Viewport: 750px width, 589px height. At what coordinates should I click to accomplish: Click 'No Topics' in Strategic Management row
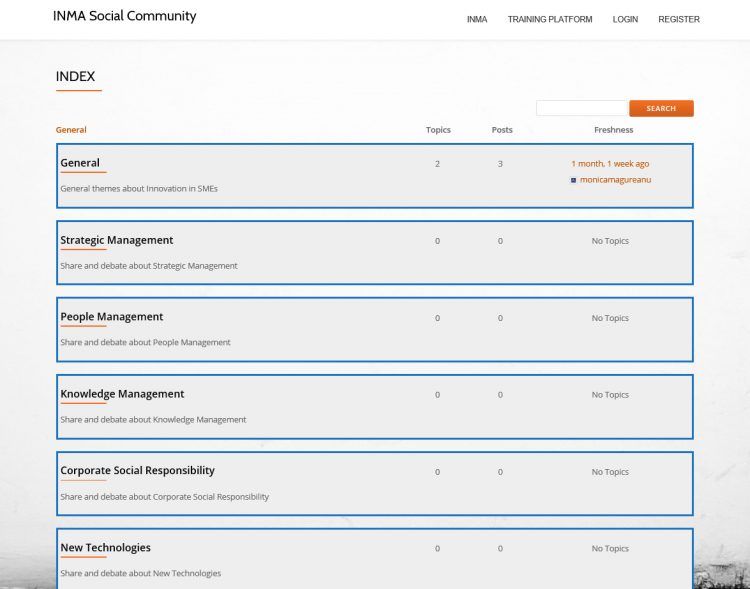610,241
